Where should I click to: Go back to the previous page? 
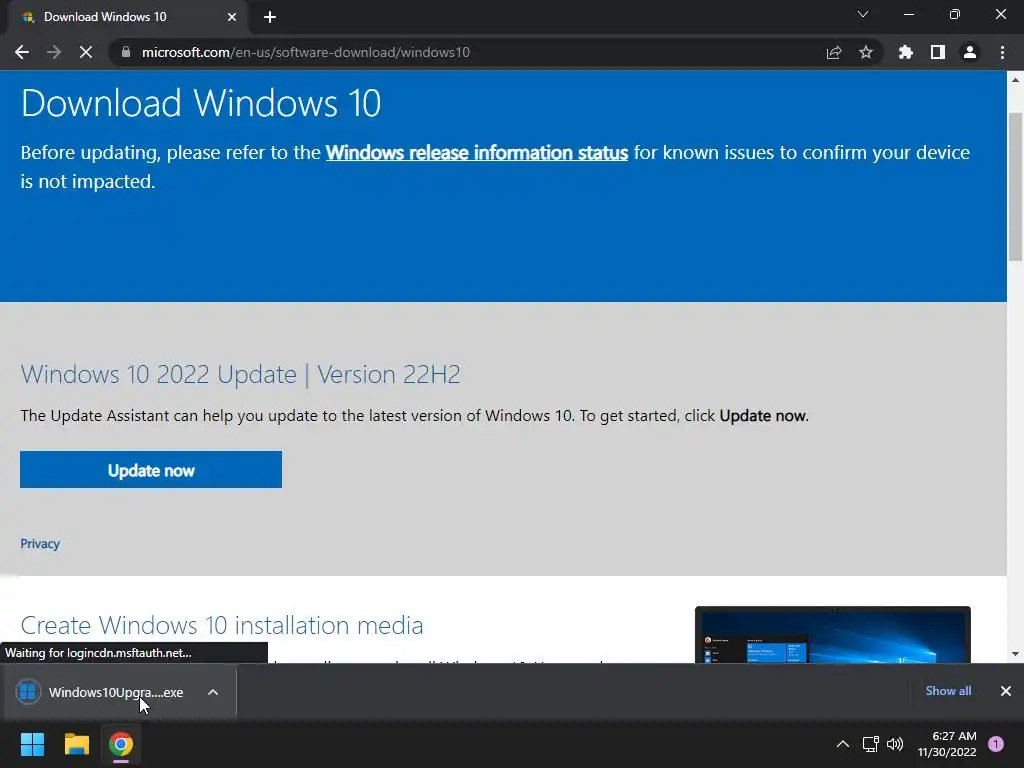22,52
